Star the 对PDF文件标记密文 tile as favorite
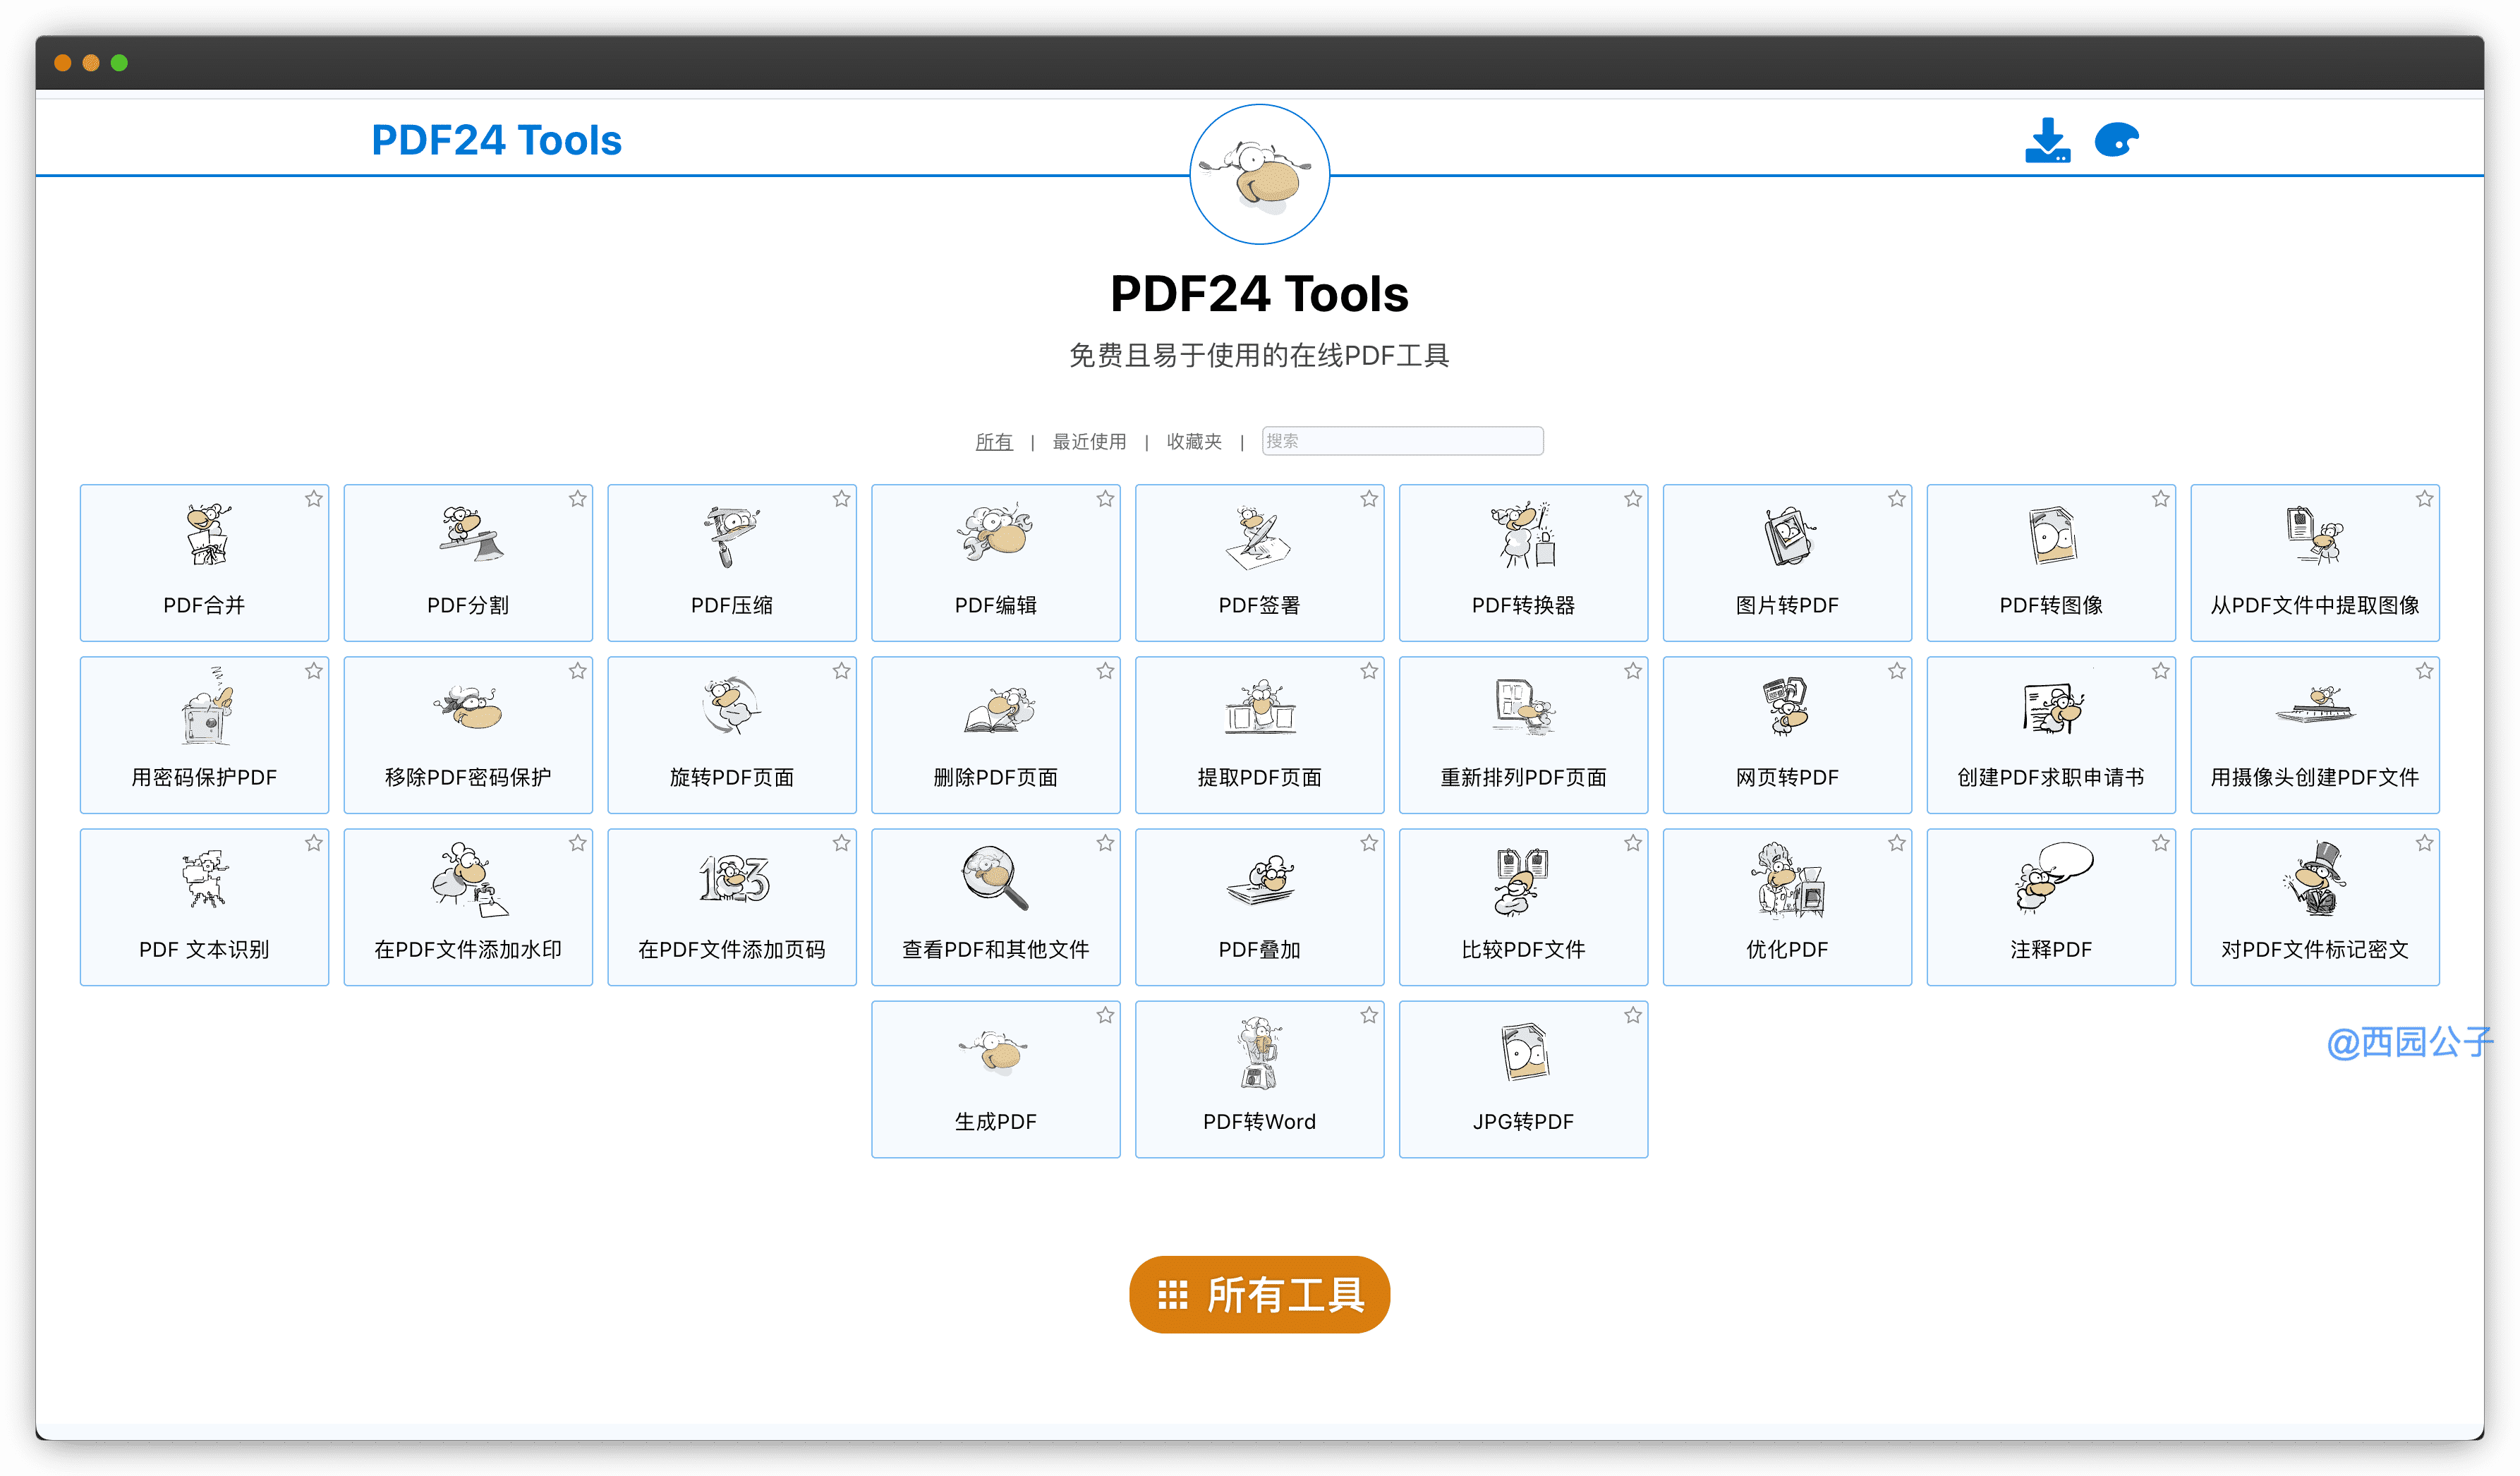Screen dimensions: 2520x1476 pyautogui.click(x=2426, y=843)
